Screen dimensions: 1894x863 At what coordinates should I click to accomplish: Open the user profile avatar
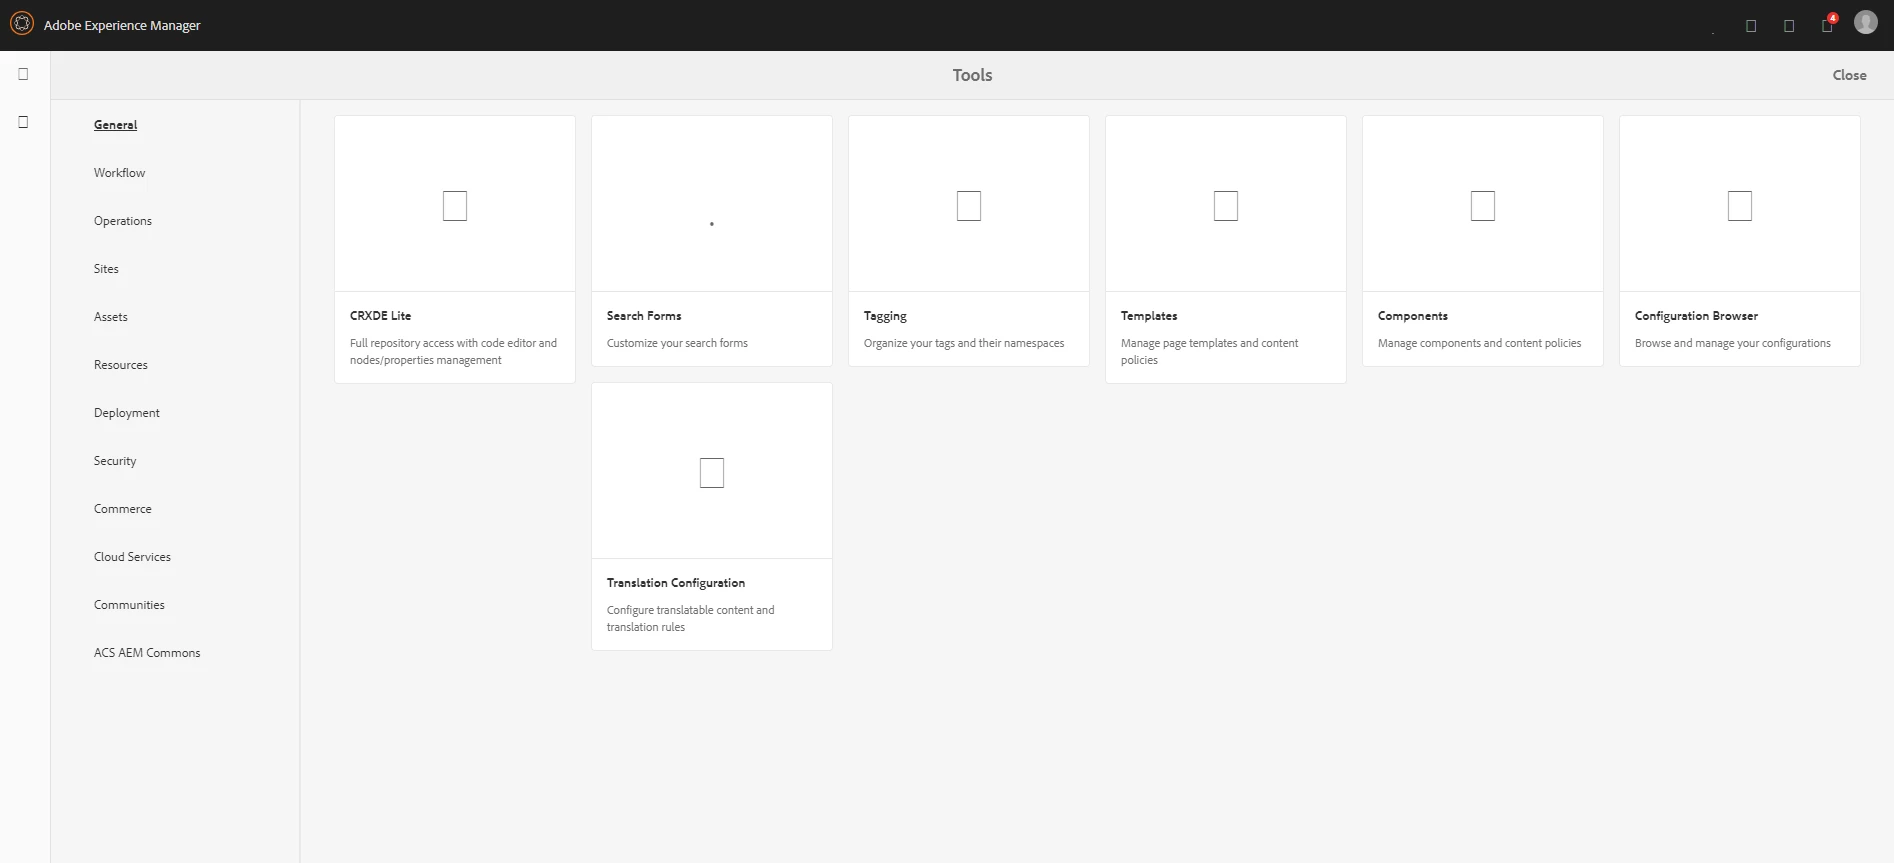pyautogui.click(x=1866, y=22)
